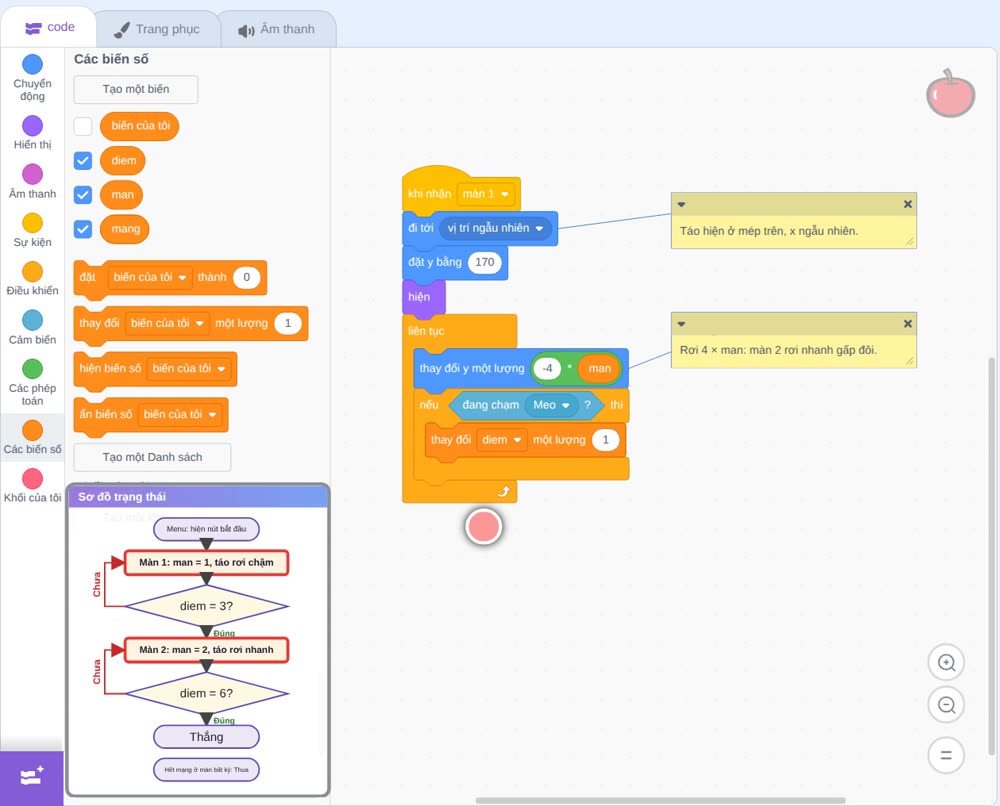Select the Hiển thị category circle

(33, 126)
